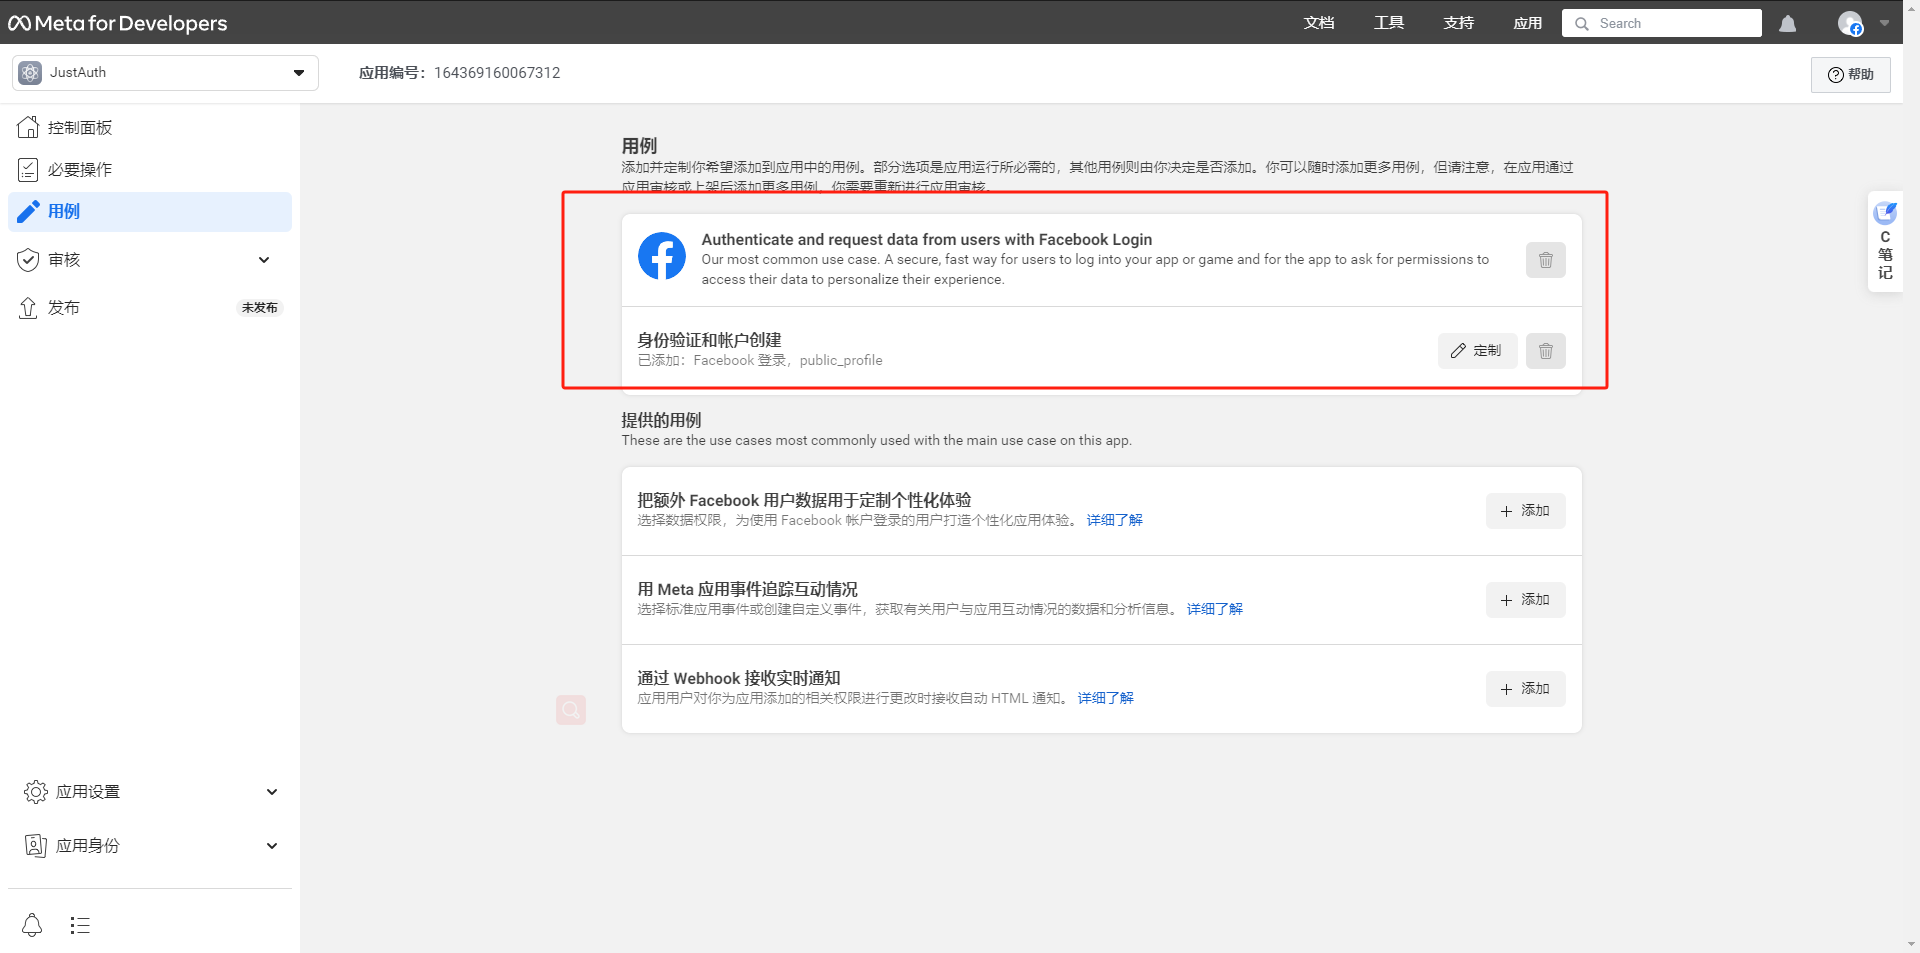Expand the 应用设置 section
This screenshot has width=1920, height=953.
coord(150,792)
